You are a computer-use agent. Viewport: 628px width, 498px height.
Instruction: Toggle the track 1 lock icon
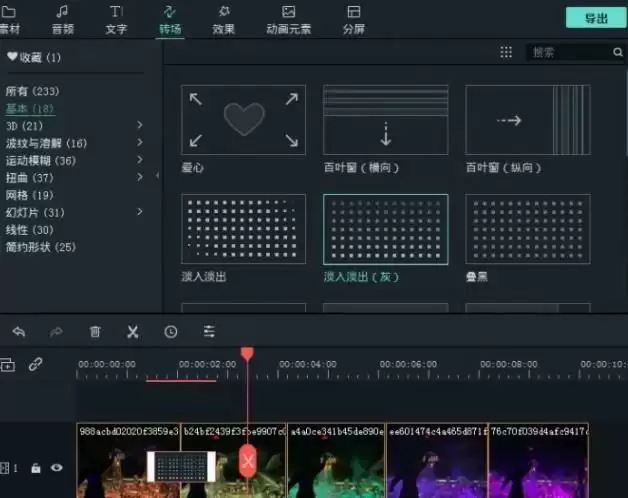coord(35,467)
